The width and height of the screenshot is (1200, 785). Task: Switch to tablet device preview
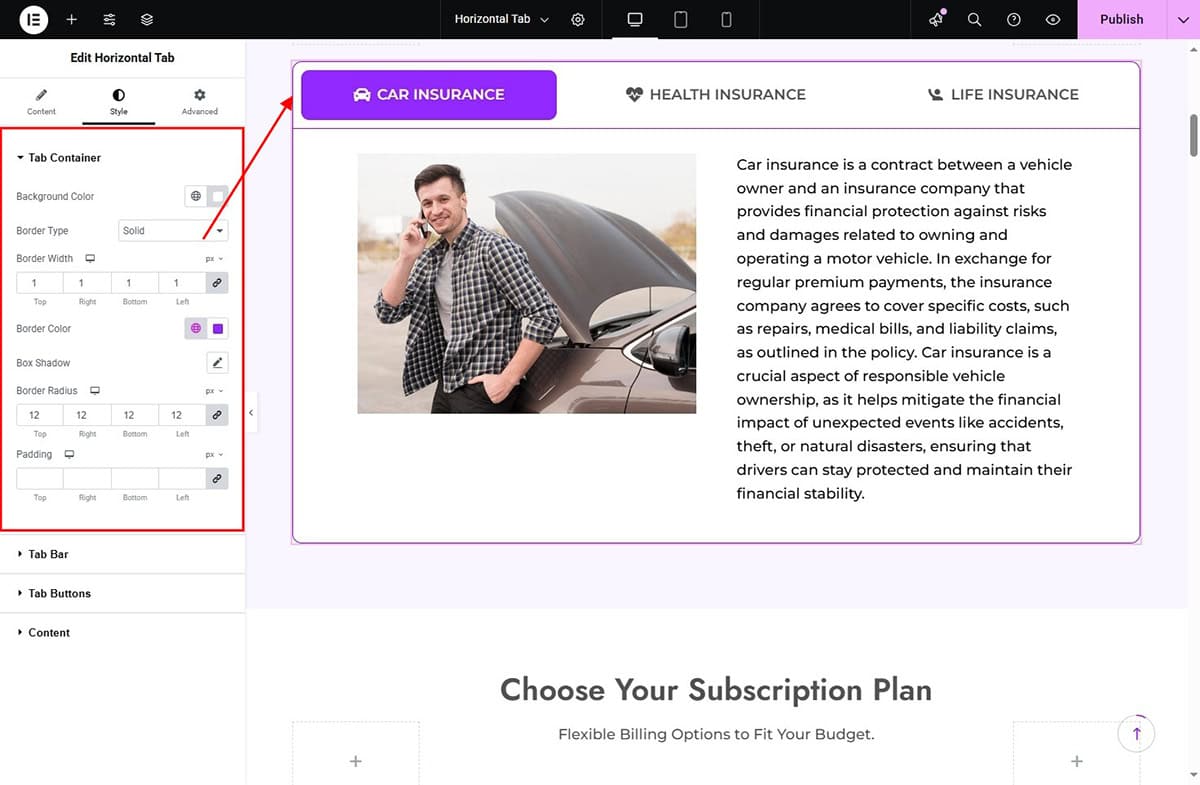pos(680,19)
